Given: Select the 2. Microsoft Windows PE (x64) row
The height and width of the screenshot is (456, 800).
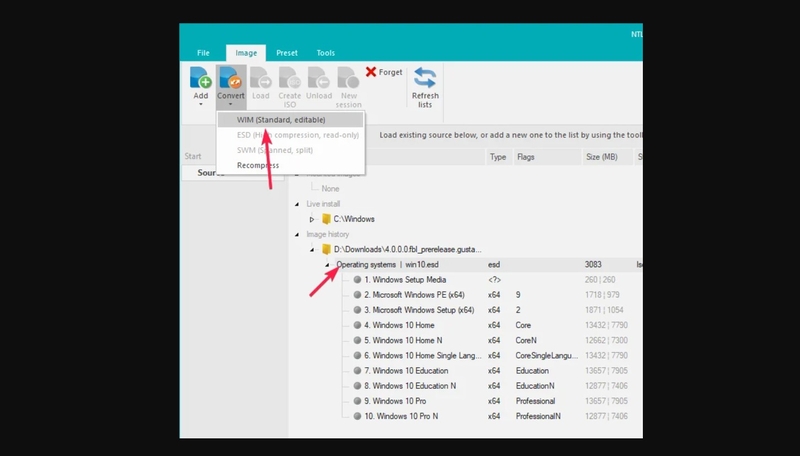Looking at the screenshot, I should click(x=414, y=295).
